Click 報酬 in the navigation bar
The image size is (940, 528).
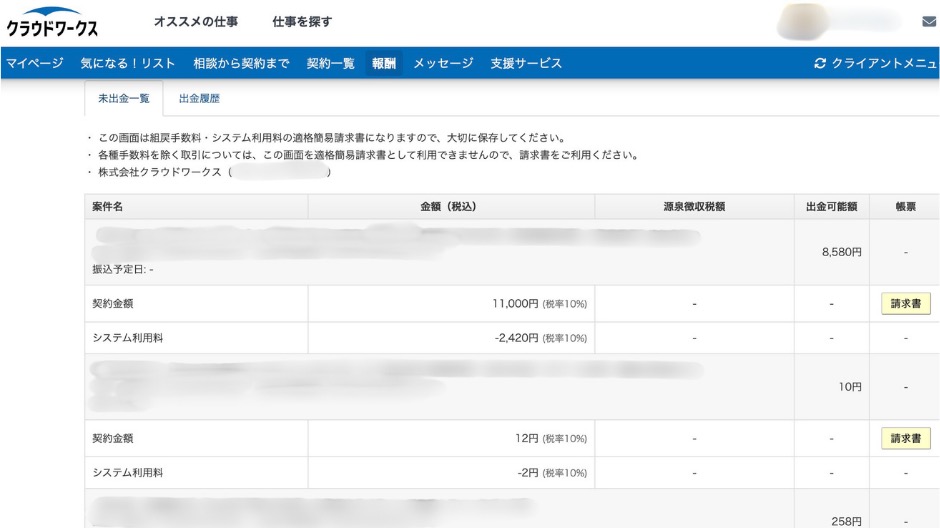383,63
